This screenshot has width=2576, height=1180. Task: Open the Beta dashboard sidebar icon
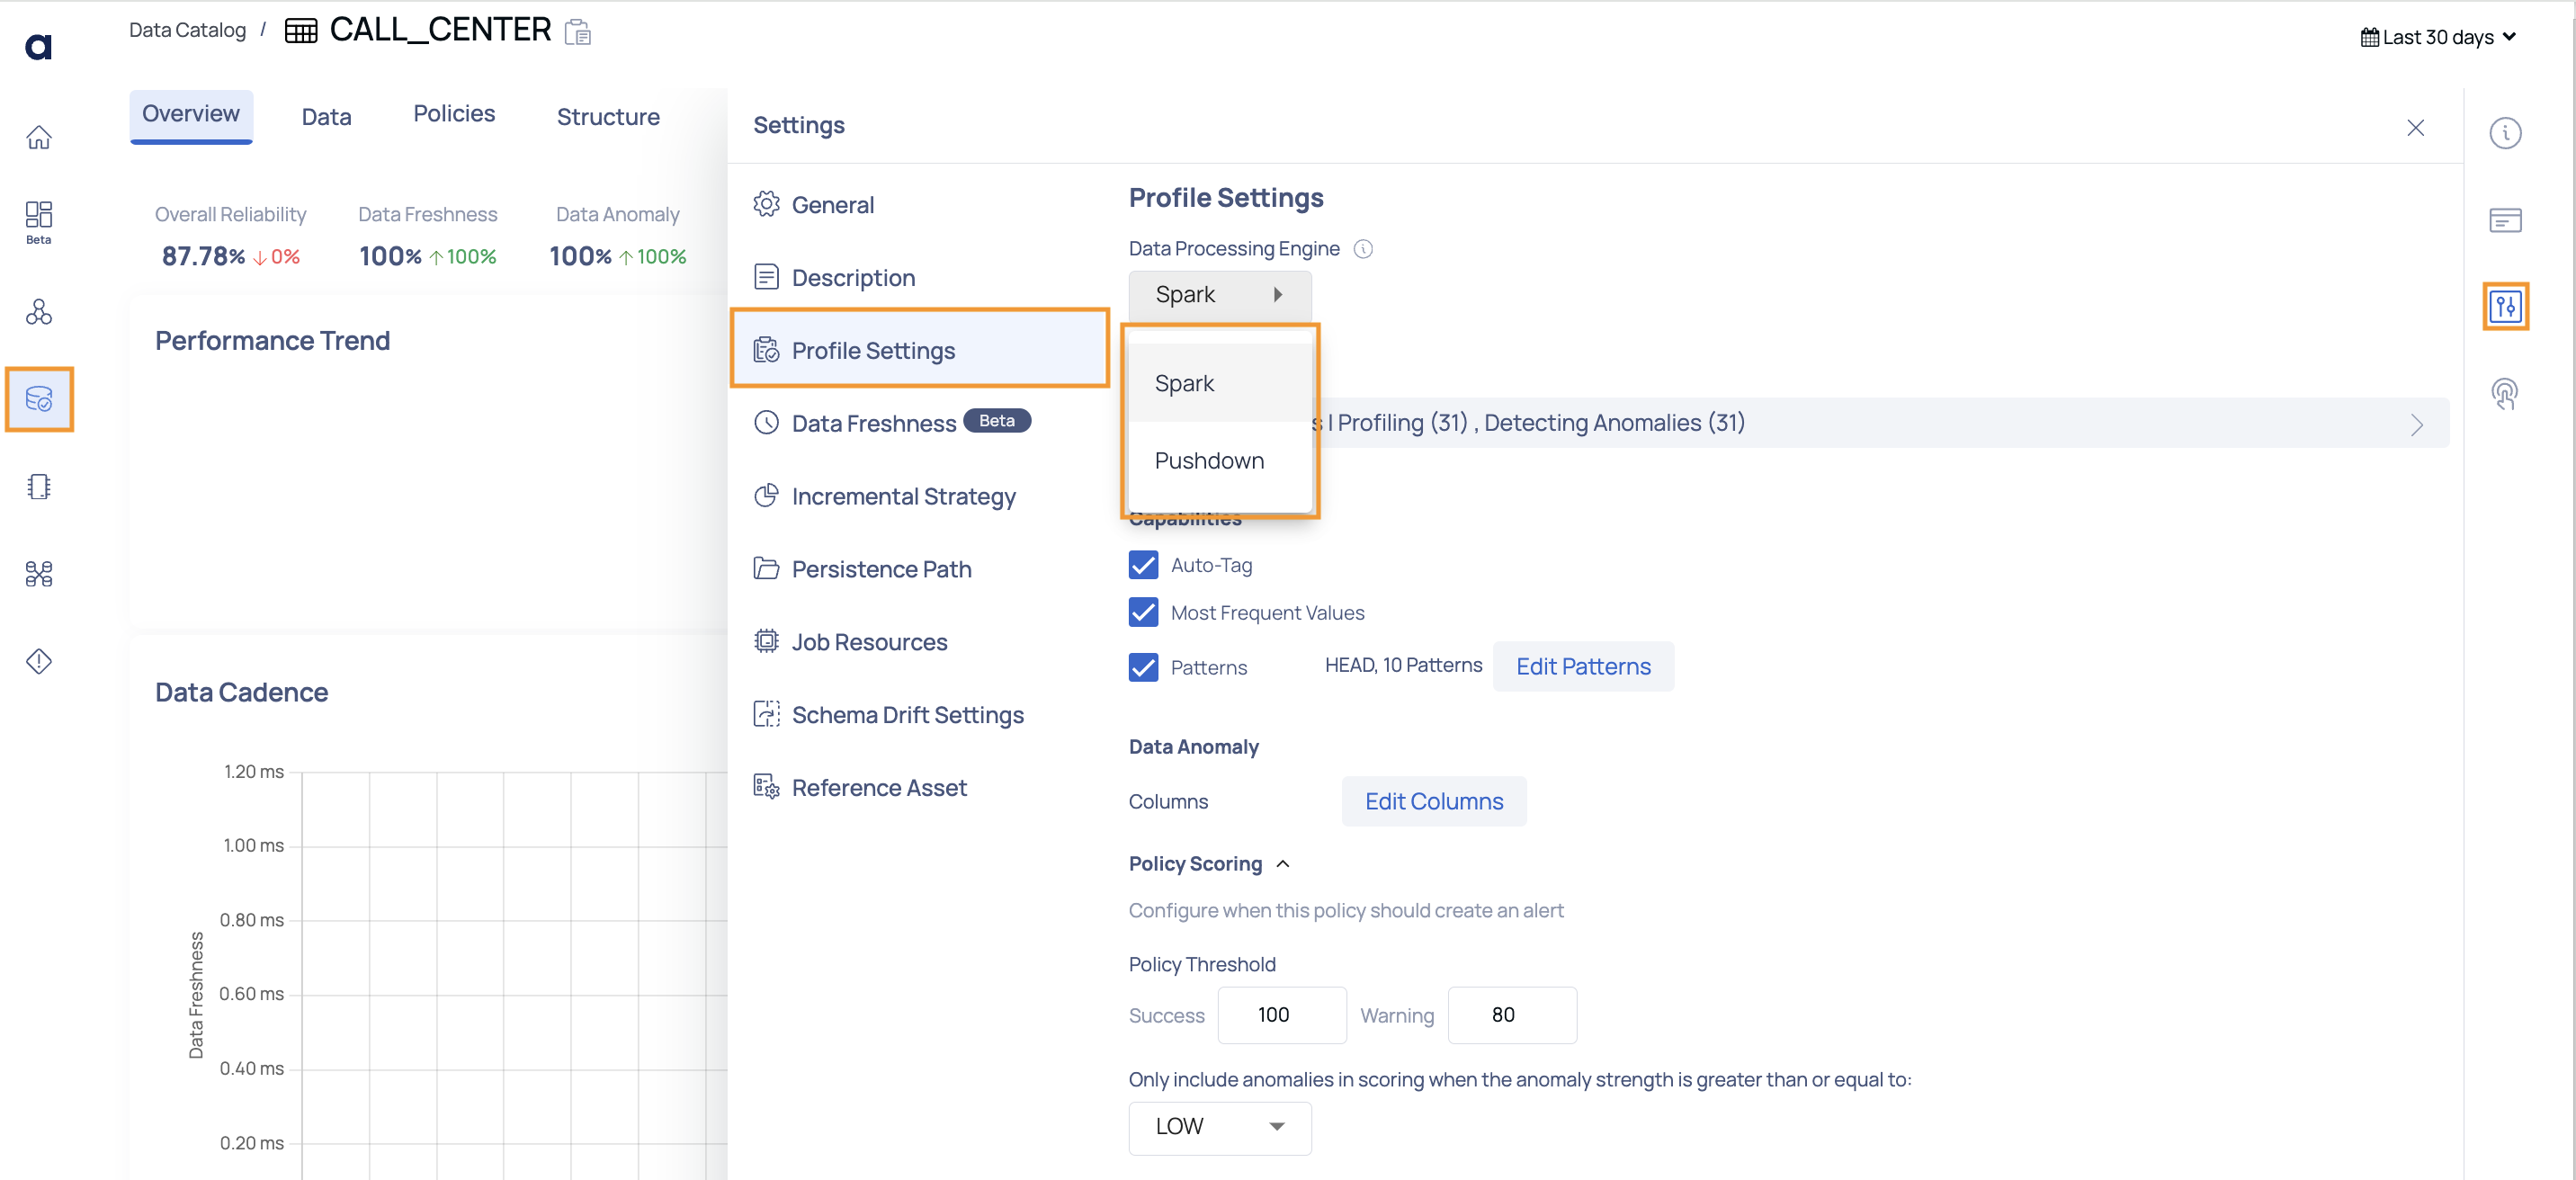pos(39,222)
